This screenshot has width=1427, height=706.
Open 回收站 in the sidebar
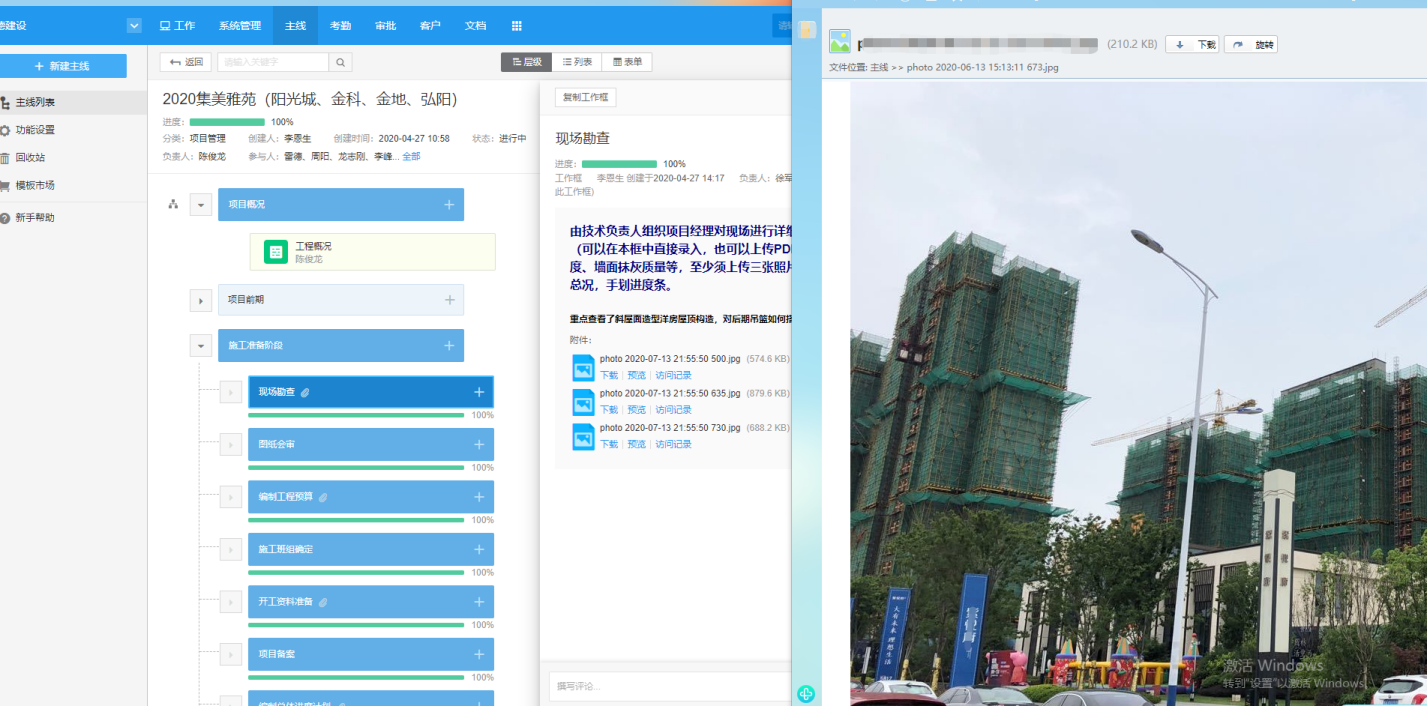tap(30, 158)
